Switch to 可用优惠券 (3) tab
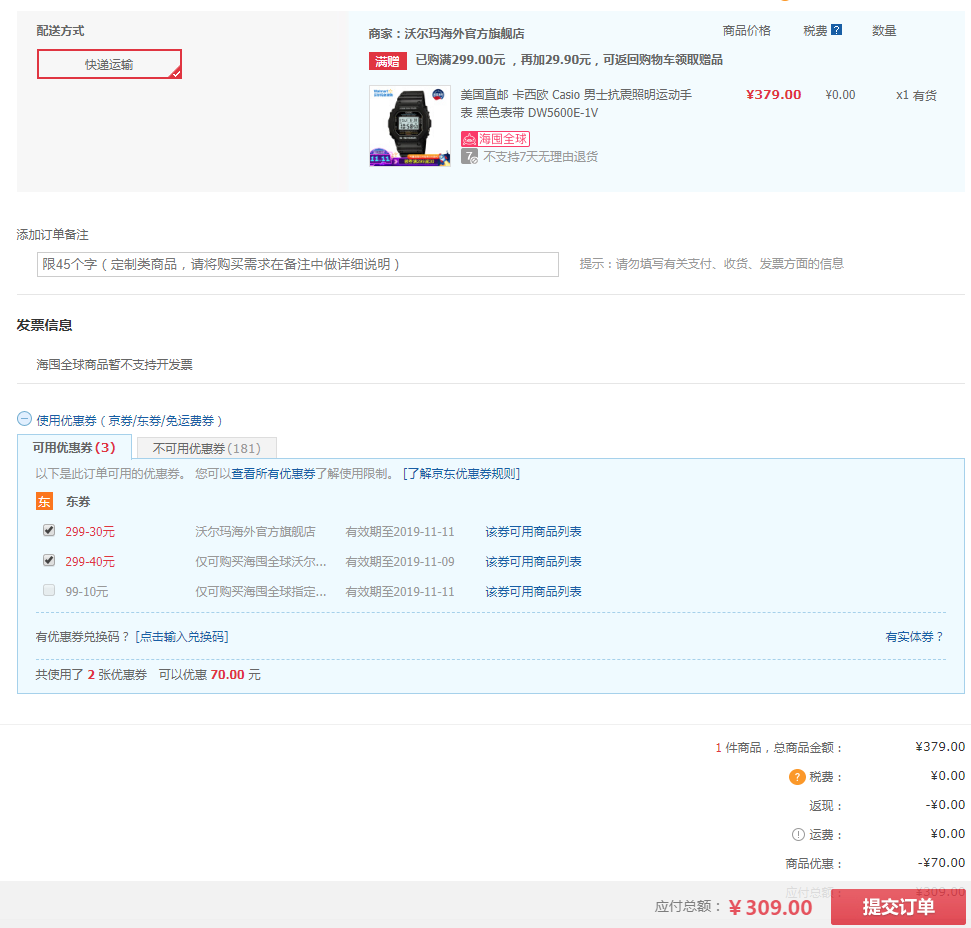Image resolution: width=971 pixels, height=928 pixels. (74, 448)
